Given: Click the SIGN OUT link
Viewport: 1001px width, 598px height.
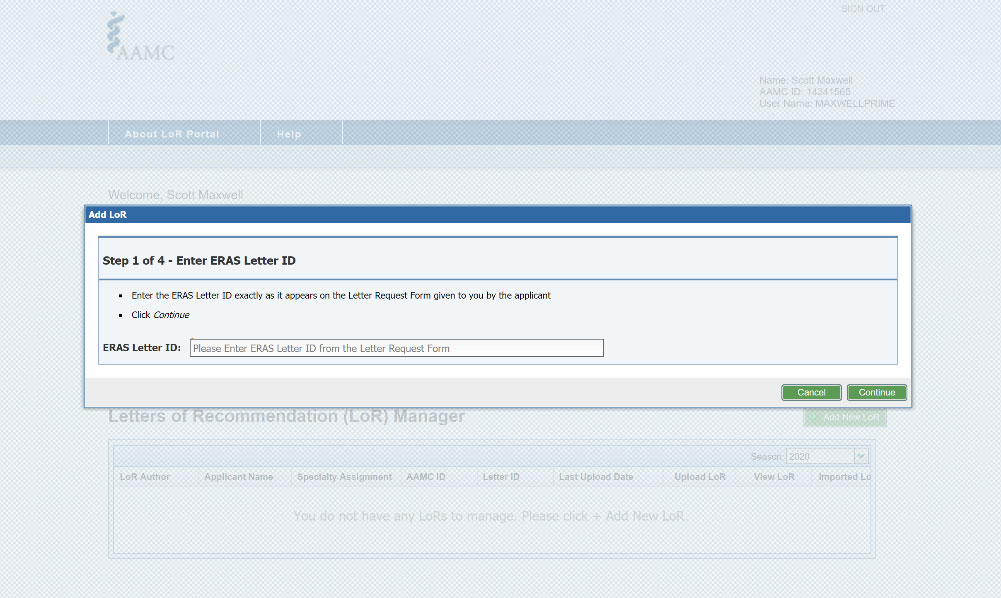Looking at the screenshot, I should (x=863, y=9).
